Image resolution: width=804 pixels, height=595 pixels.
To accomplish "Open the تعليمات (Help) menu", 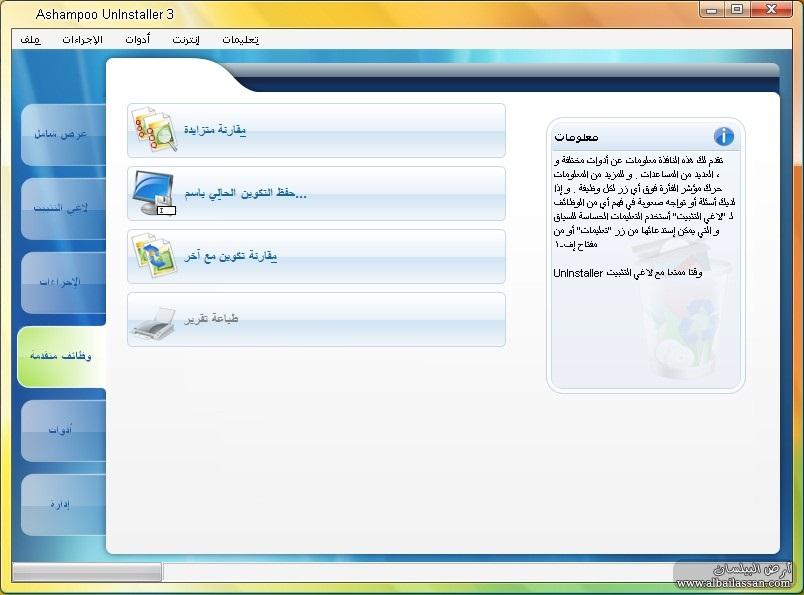I will (x=240, y=39).
